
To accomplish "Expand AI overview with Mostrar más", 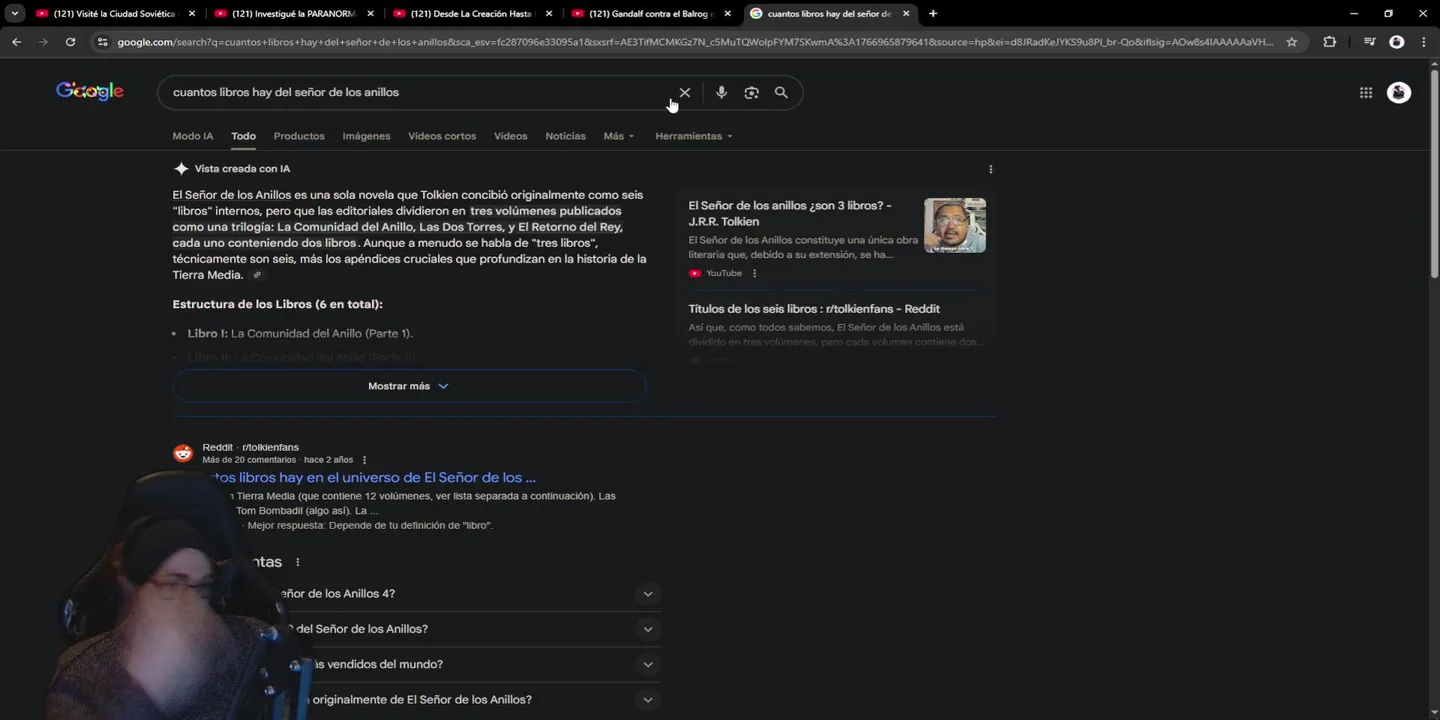I will 409,386.
